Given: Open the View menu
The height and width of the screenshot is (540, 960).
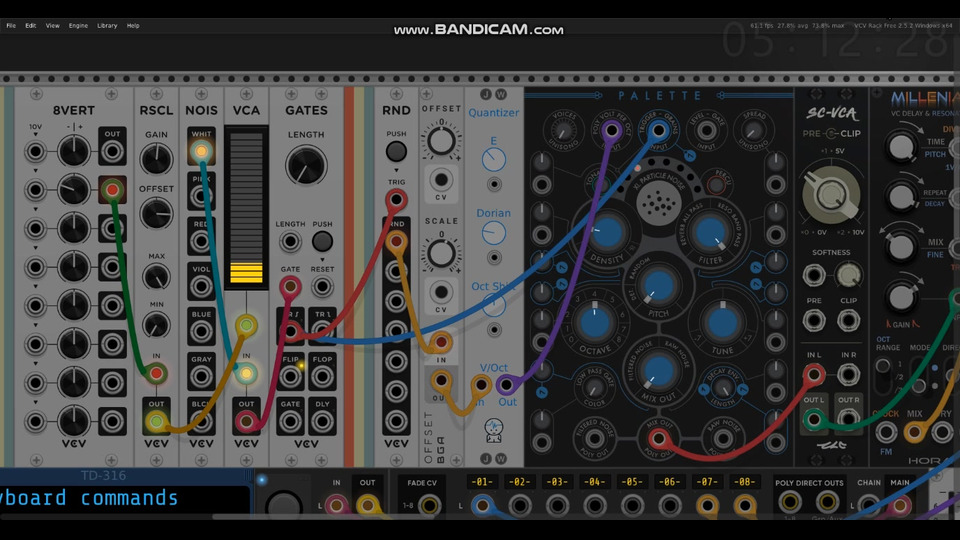Looking at the screenshot, I should point(53,26).
